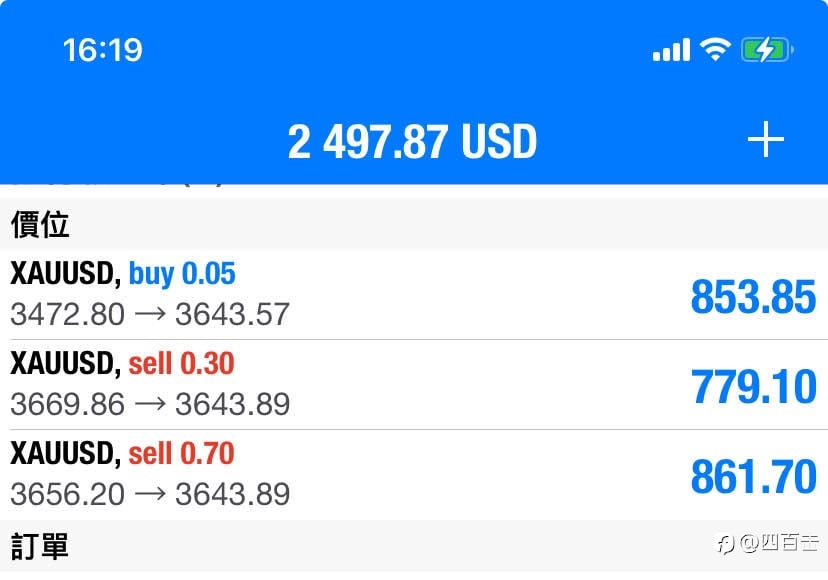The image size is (828, 580).
Task: Tap the @四百壬 watermark
Action: pos(768,543)
